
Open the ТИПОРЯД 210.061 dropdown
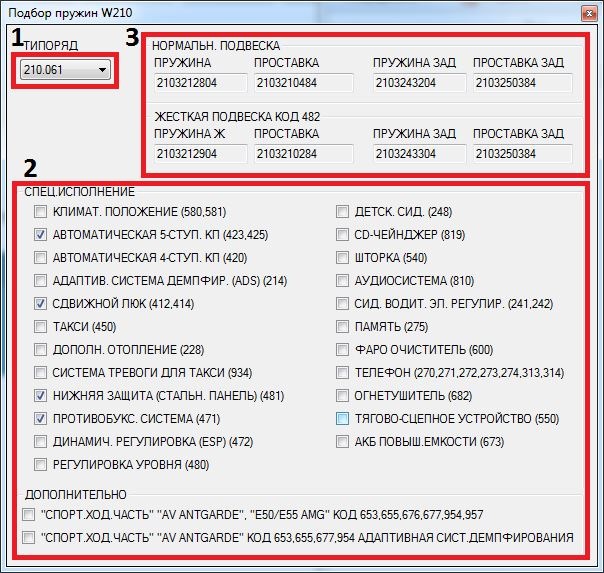point(65,70)
